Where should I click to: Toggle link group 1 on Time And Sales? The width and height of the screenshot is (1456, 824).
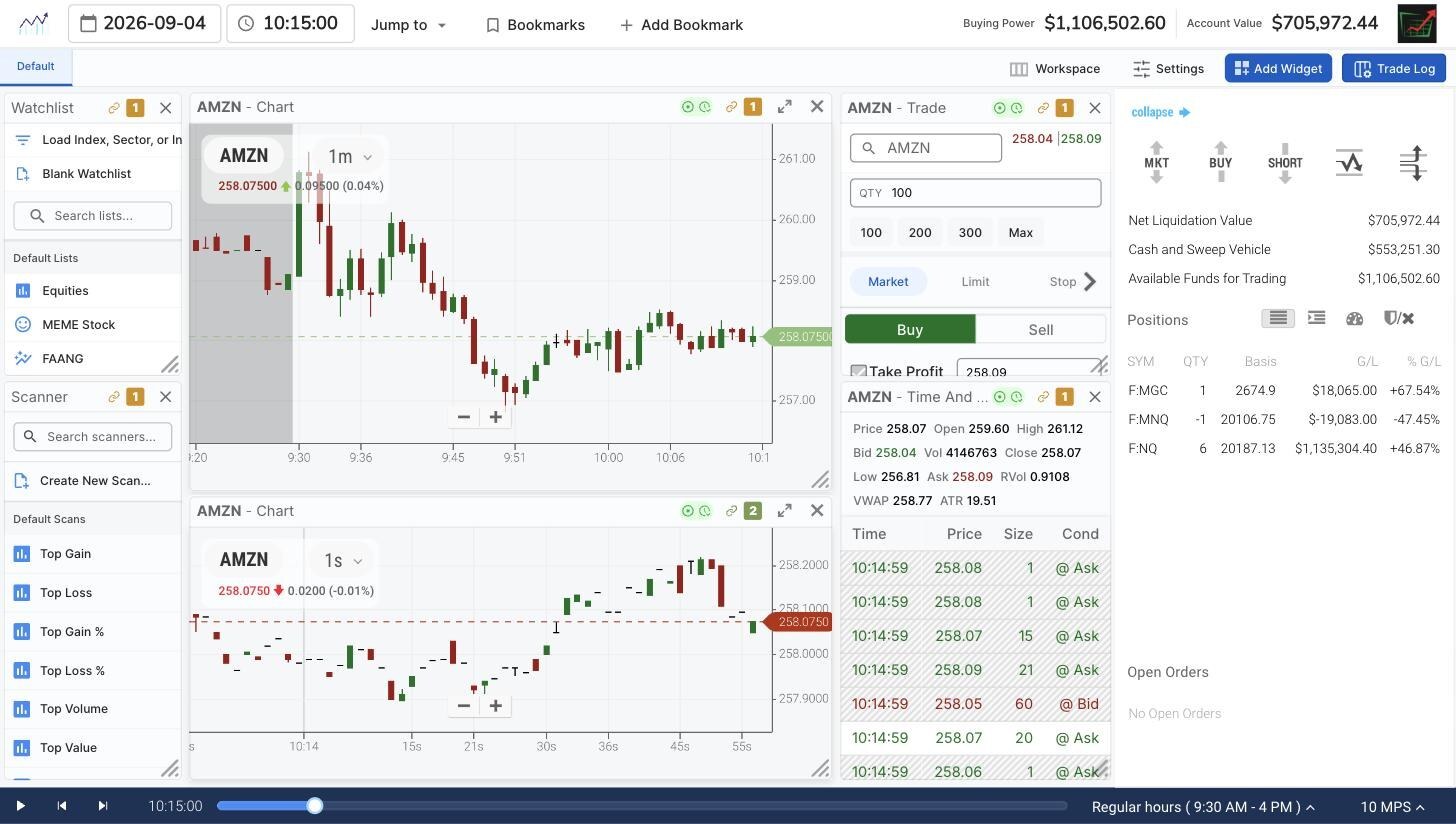tap(1064, 397)
